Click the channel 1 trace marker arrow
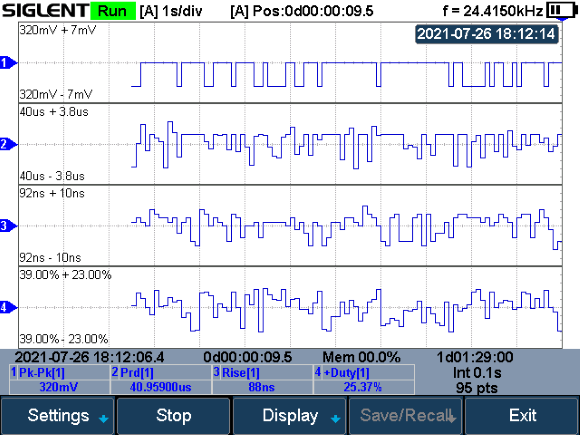This screenshot has height=435, width=580. coord(9,63)
